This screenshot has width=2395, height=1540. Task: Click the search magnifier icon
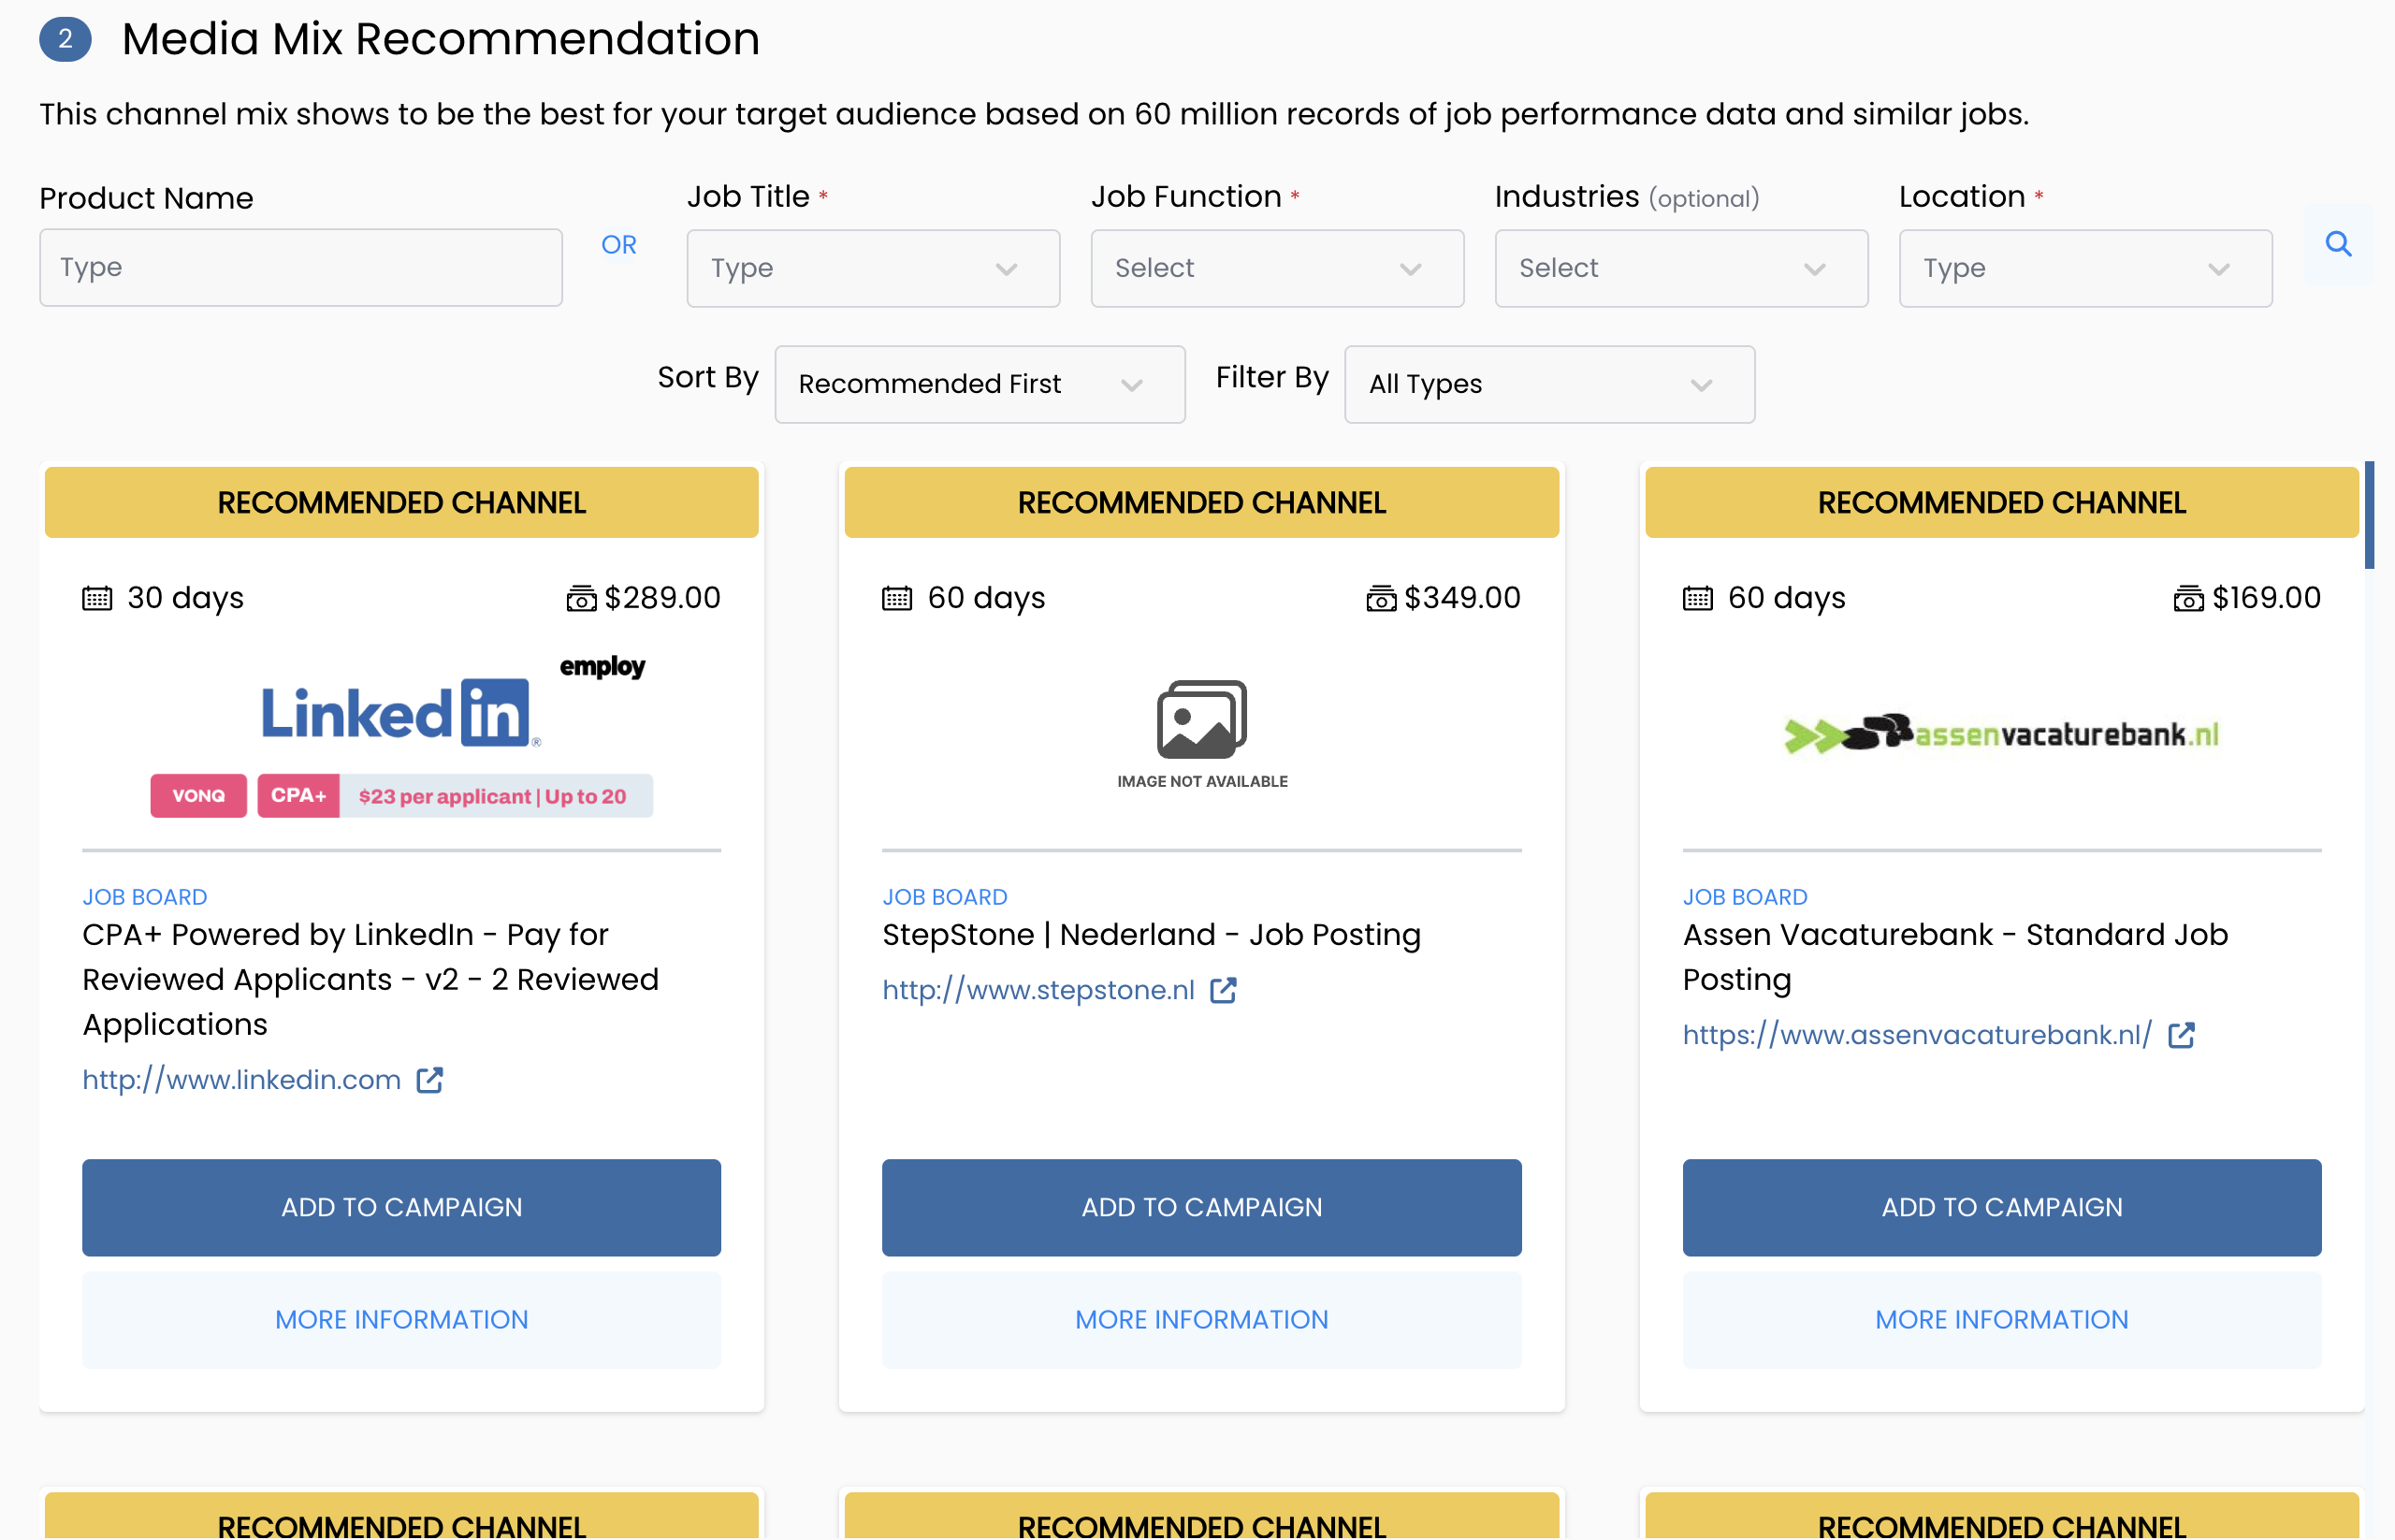[2337, 244]
